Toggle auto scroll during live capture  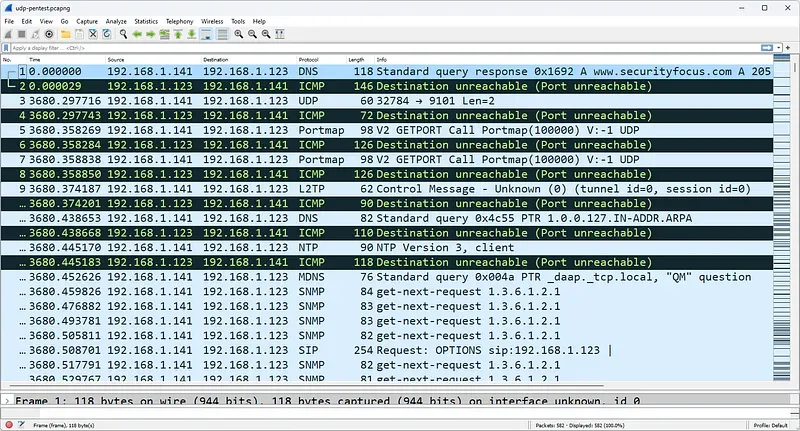(206, 34)
